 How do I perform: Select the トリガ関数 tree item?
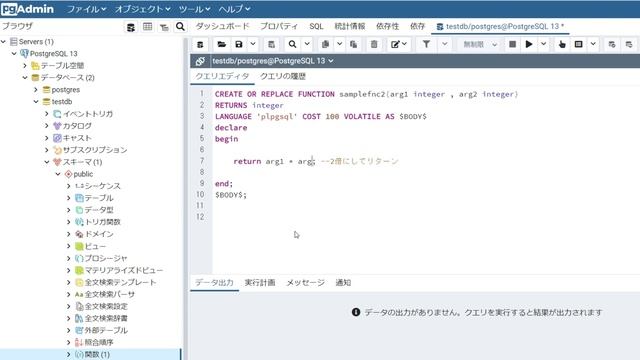[x=103, y=222]
